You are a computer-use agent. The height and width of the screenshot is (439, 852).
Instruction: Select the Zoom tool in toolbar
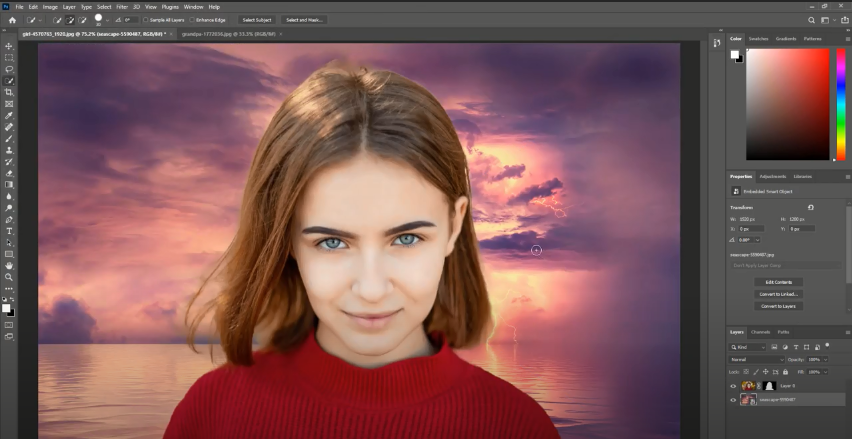[9, 277]
